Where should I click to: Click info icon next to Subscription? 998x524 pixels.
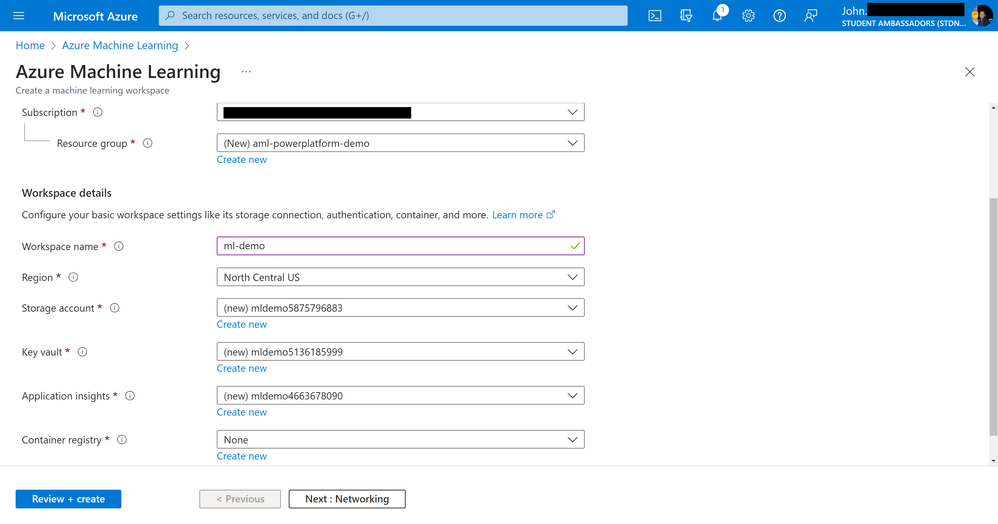click(x=98, y=112)
